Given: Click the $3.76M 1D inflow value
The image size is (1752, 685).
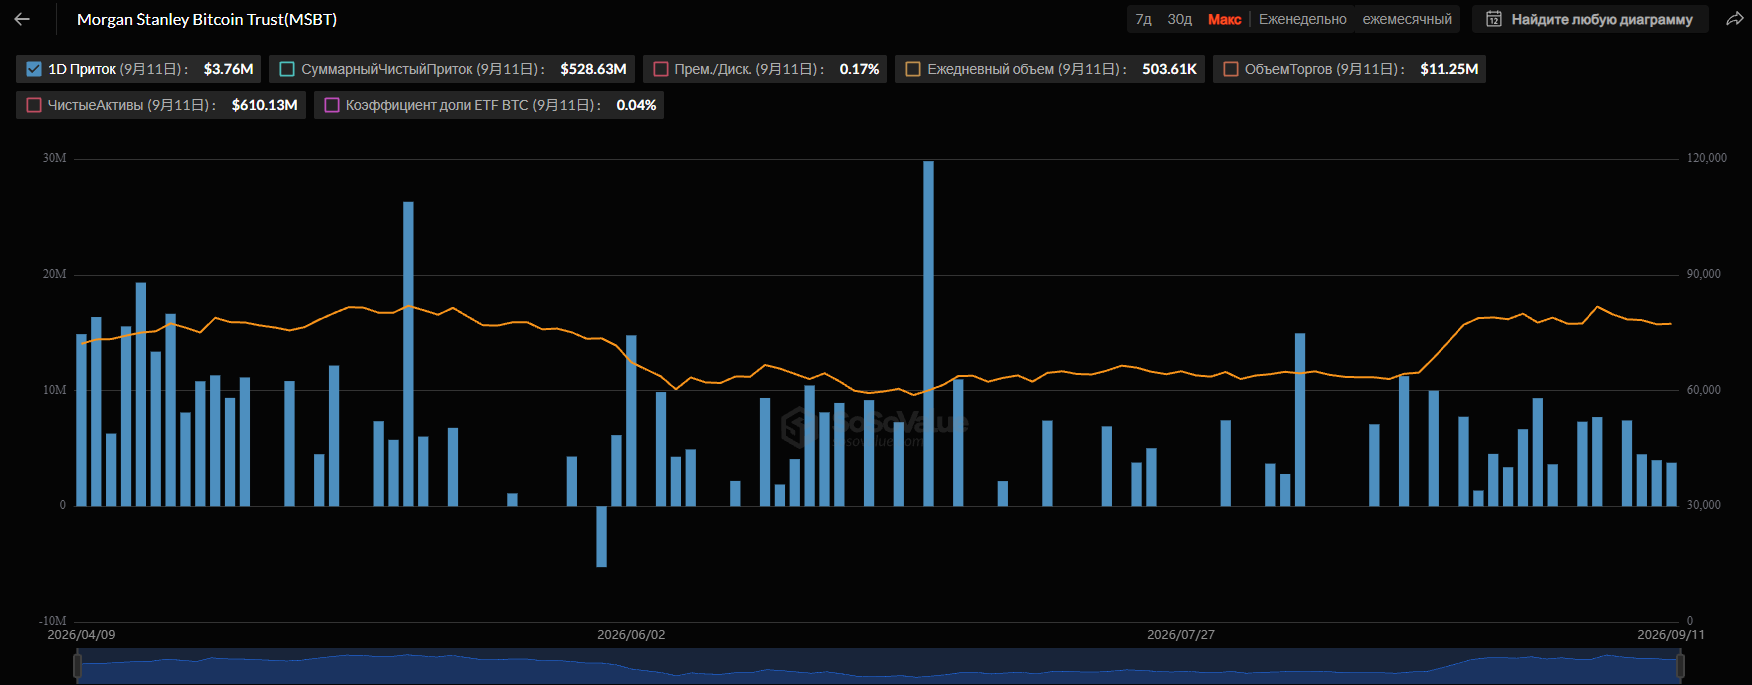Looking at the screenshot, I should [228, 69].
